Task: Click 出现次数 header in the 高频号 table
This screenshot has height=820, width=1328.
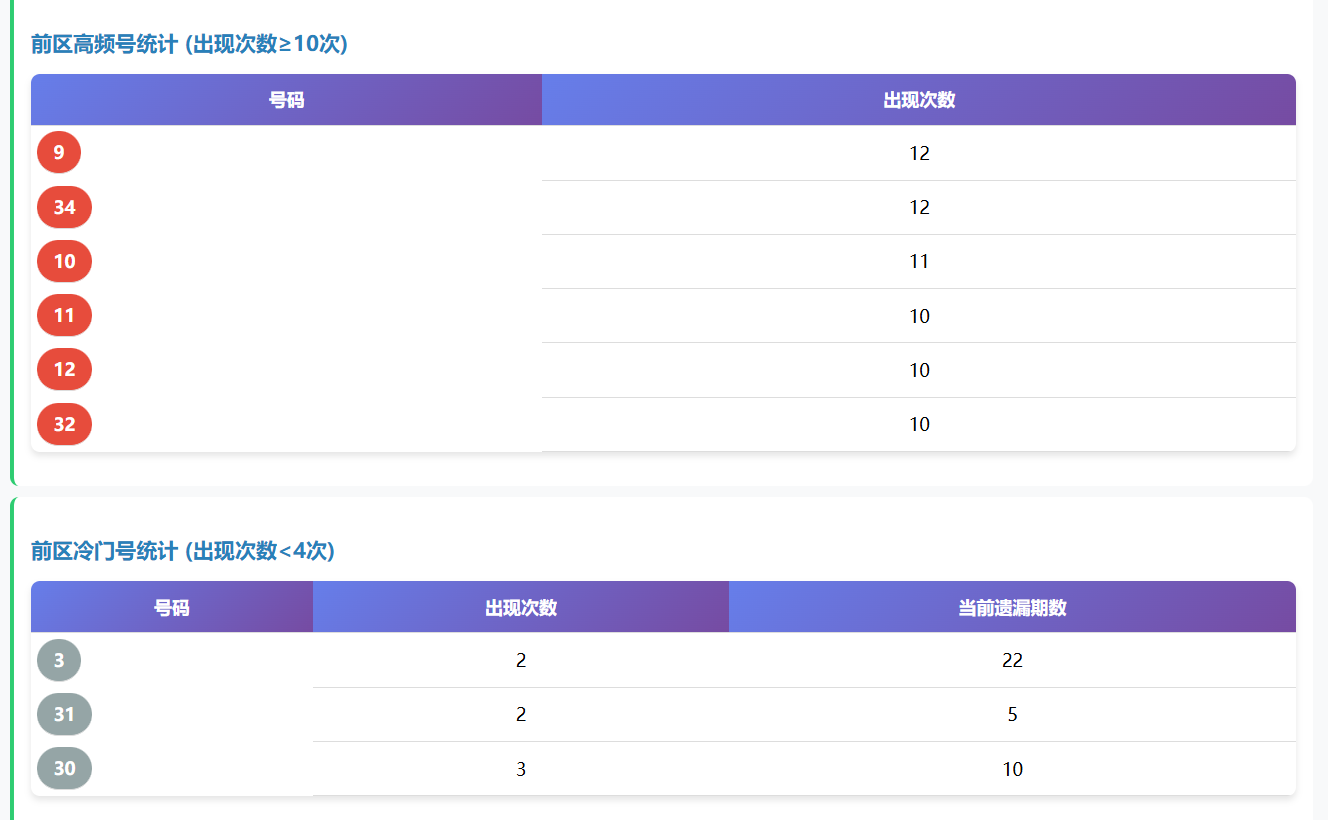Action: [919, 100]
